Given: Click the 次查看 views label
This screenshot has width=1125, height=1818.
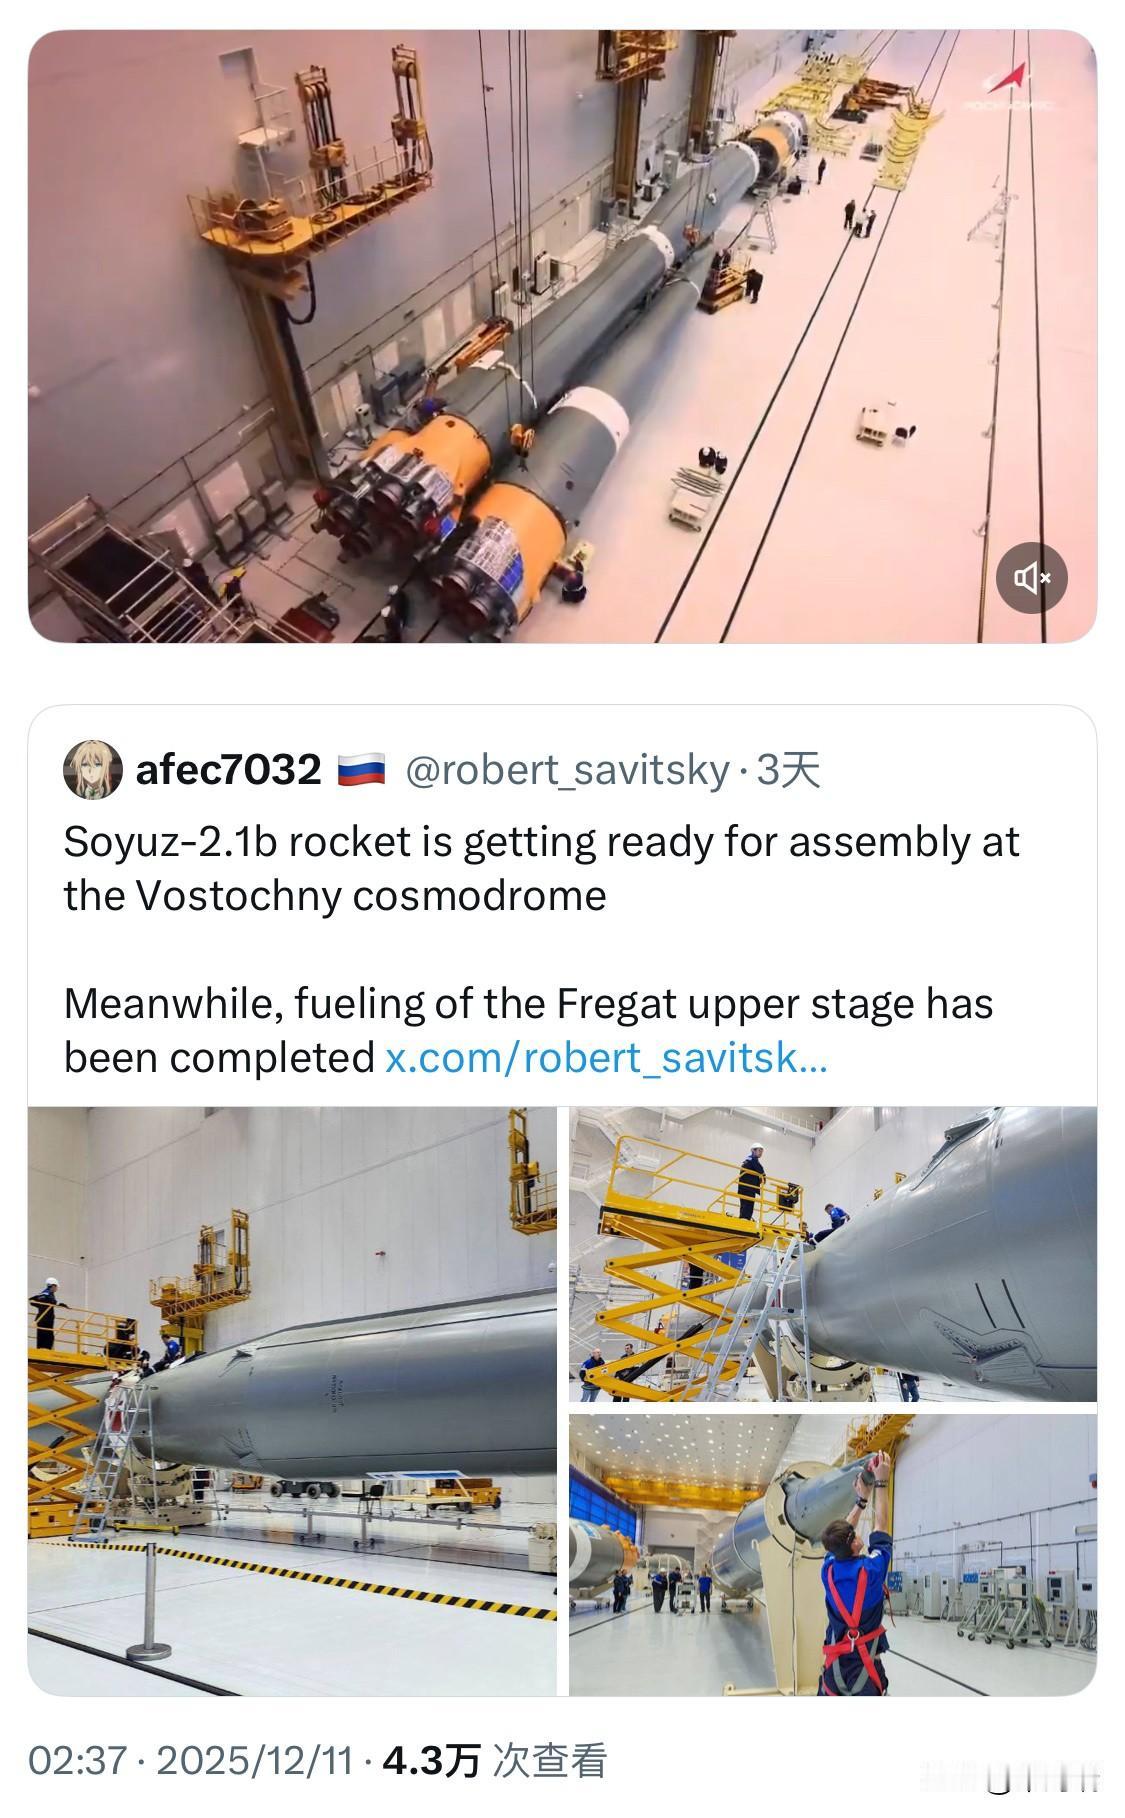Looking at the screenshot, I should (549, 1760).
